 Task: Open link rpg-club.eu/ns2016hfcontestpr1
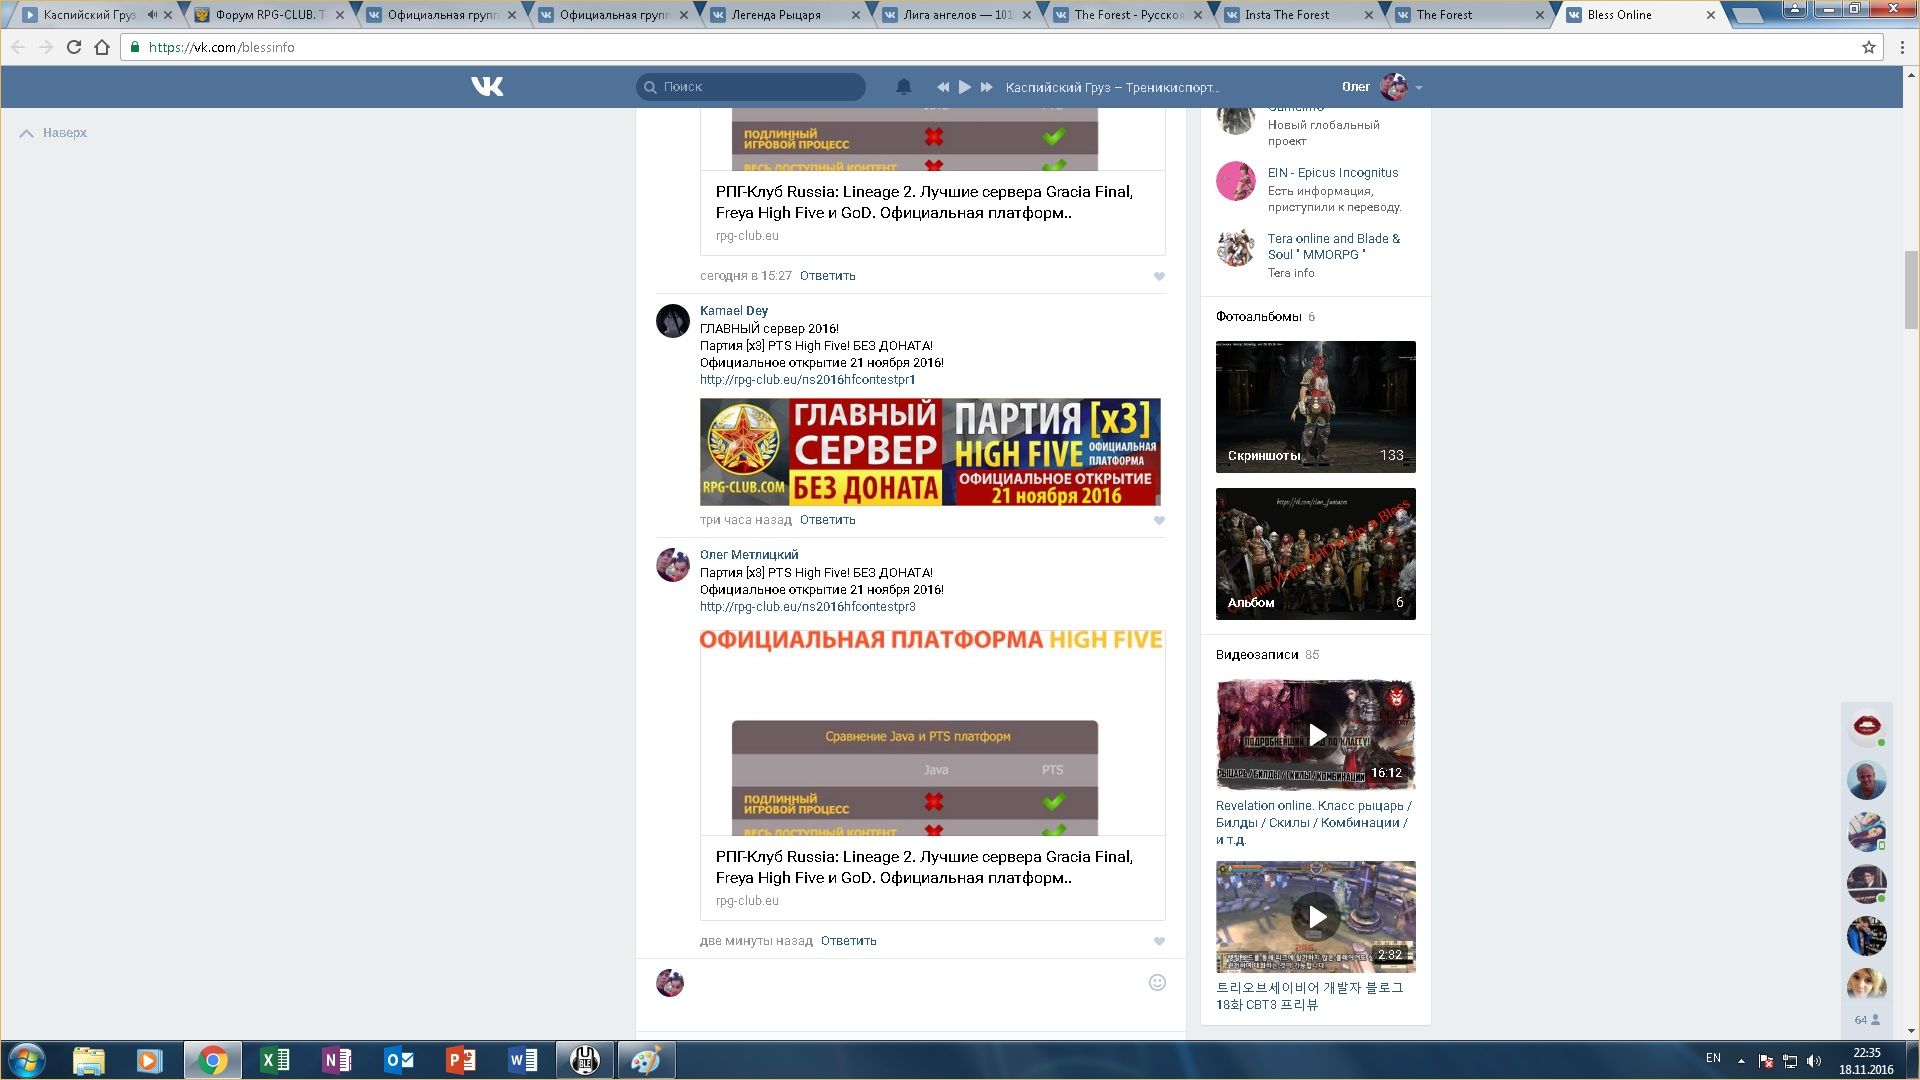808,380
